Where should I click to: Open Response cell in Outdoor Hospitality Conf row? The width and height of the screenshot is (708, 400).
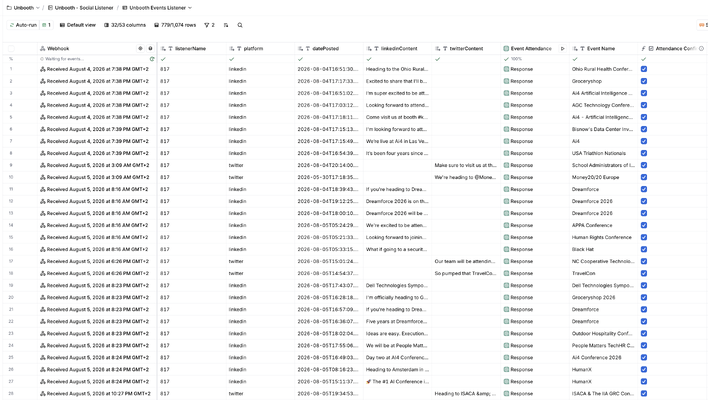(x=535, y=334)
